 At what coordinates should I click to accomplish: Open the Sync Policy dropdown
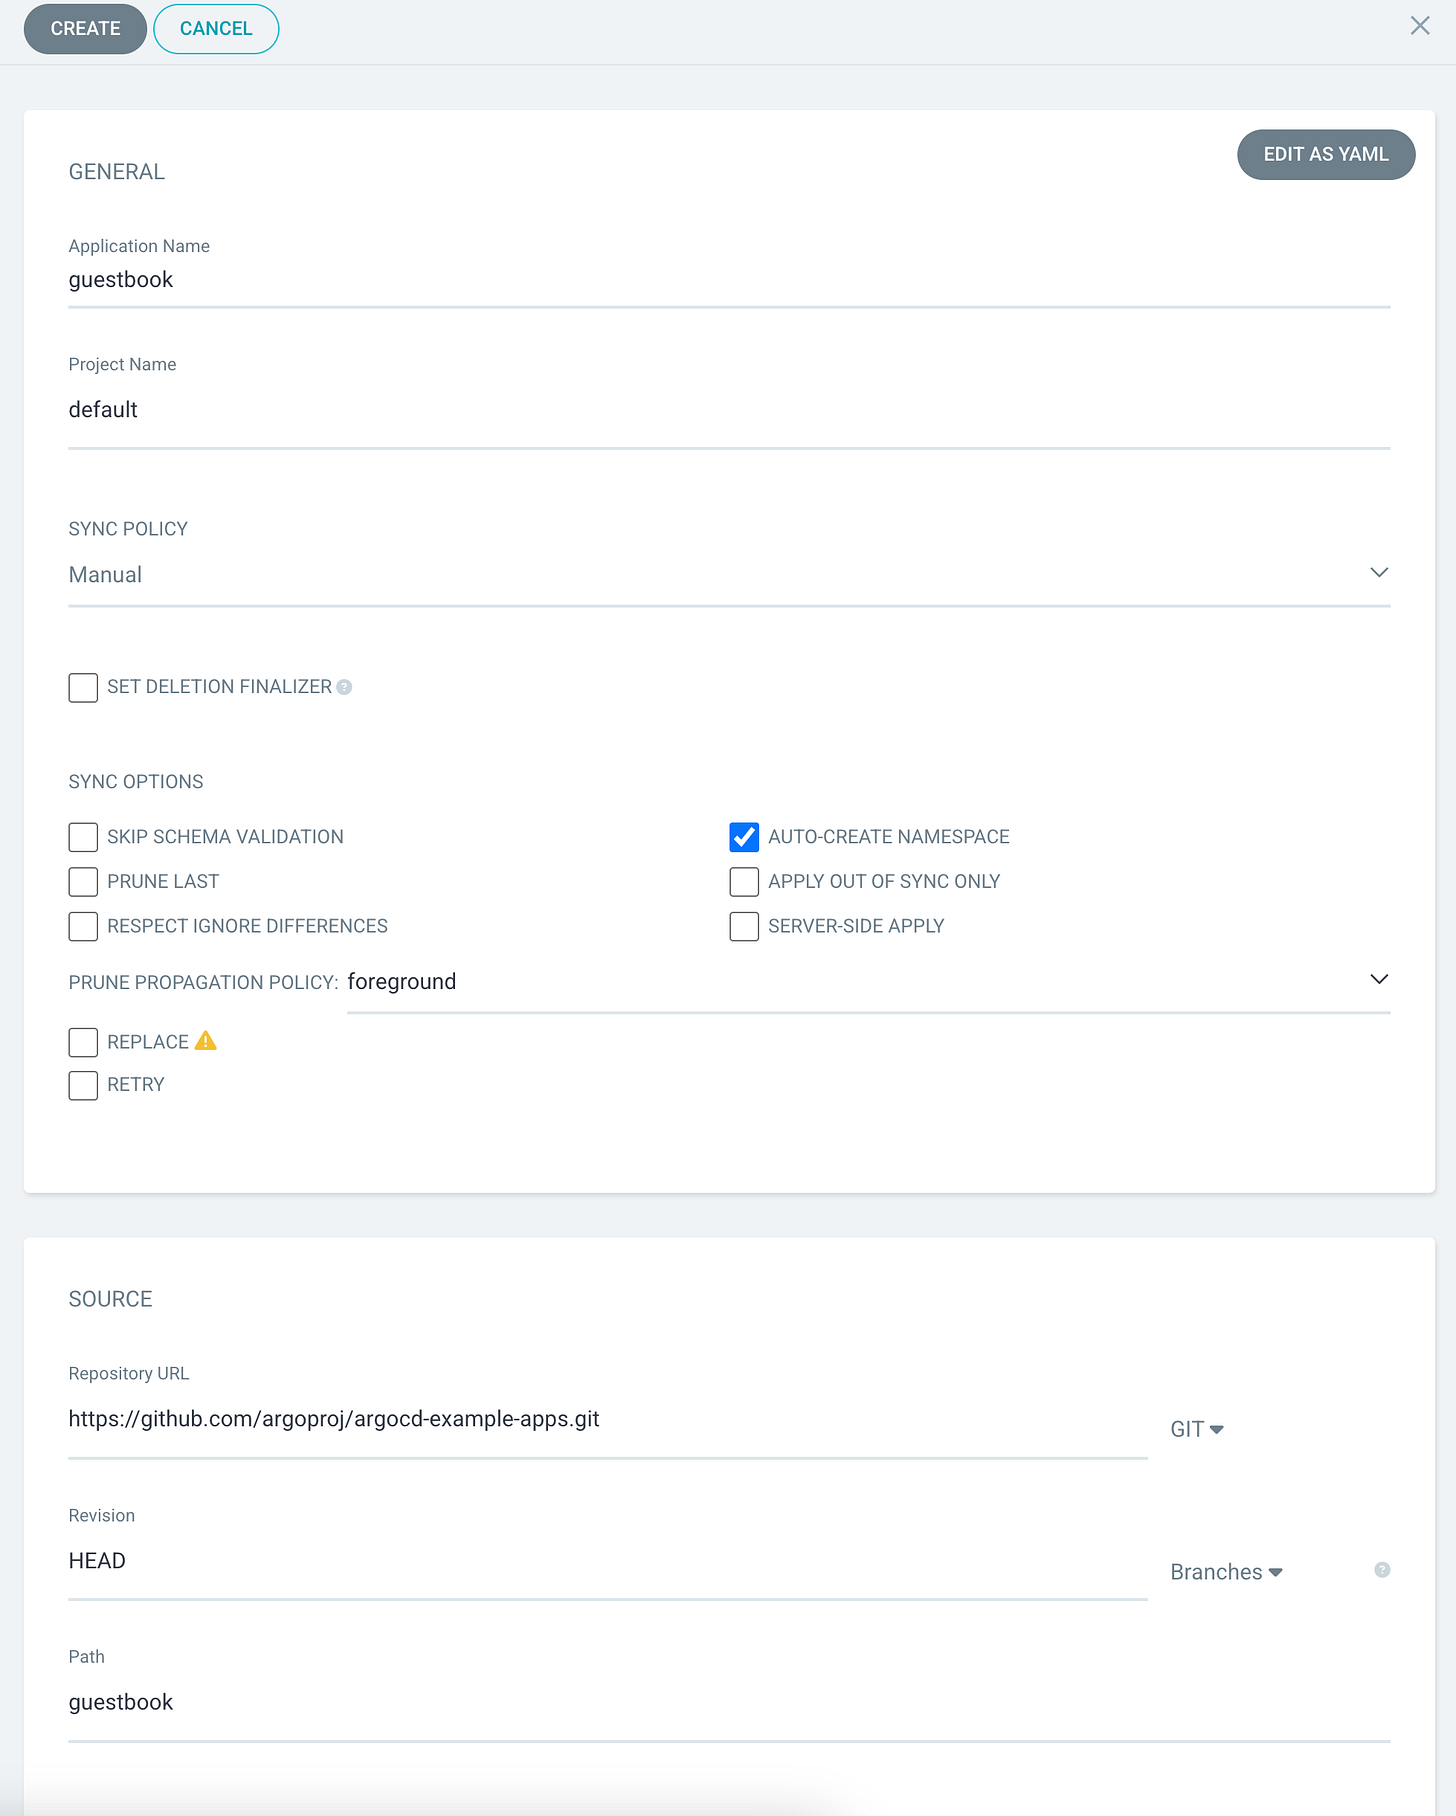(x=1379, y=572)
